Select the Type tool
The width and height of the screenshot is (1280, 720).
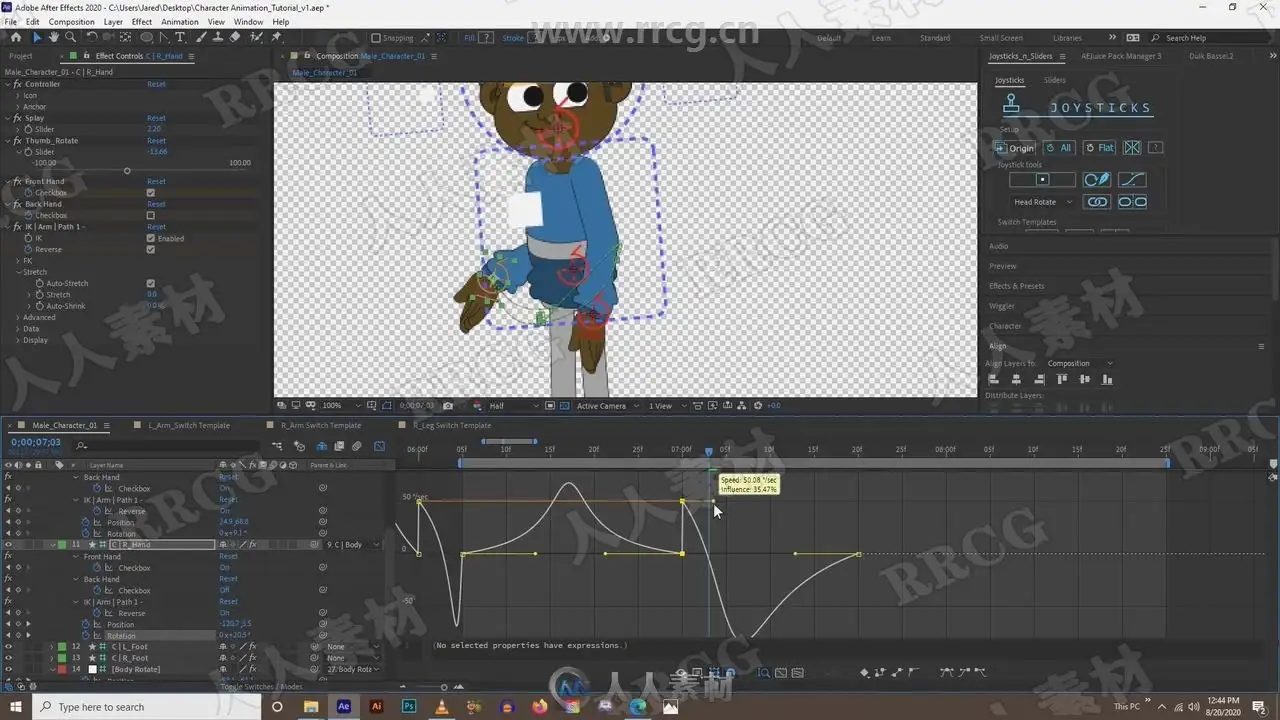coord(180,37)
